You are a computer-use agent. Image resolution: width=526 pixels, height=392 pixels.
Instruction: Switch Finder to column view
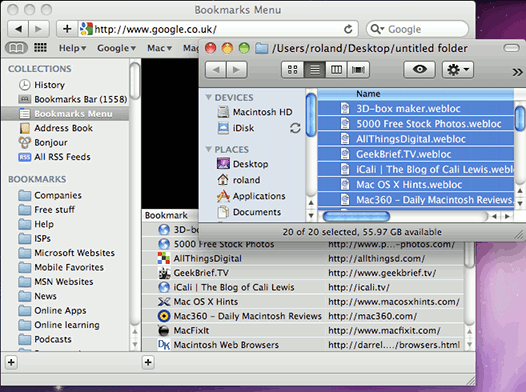(336, 70)
